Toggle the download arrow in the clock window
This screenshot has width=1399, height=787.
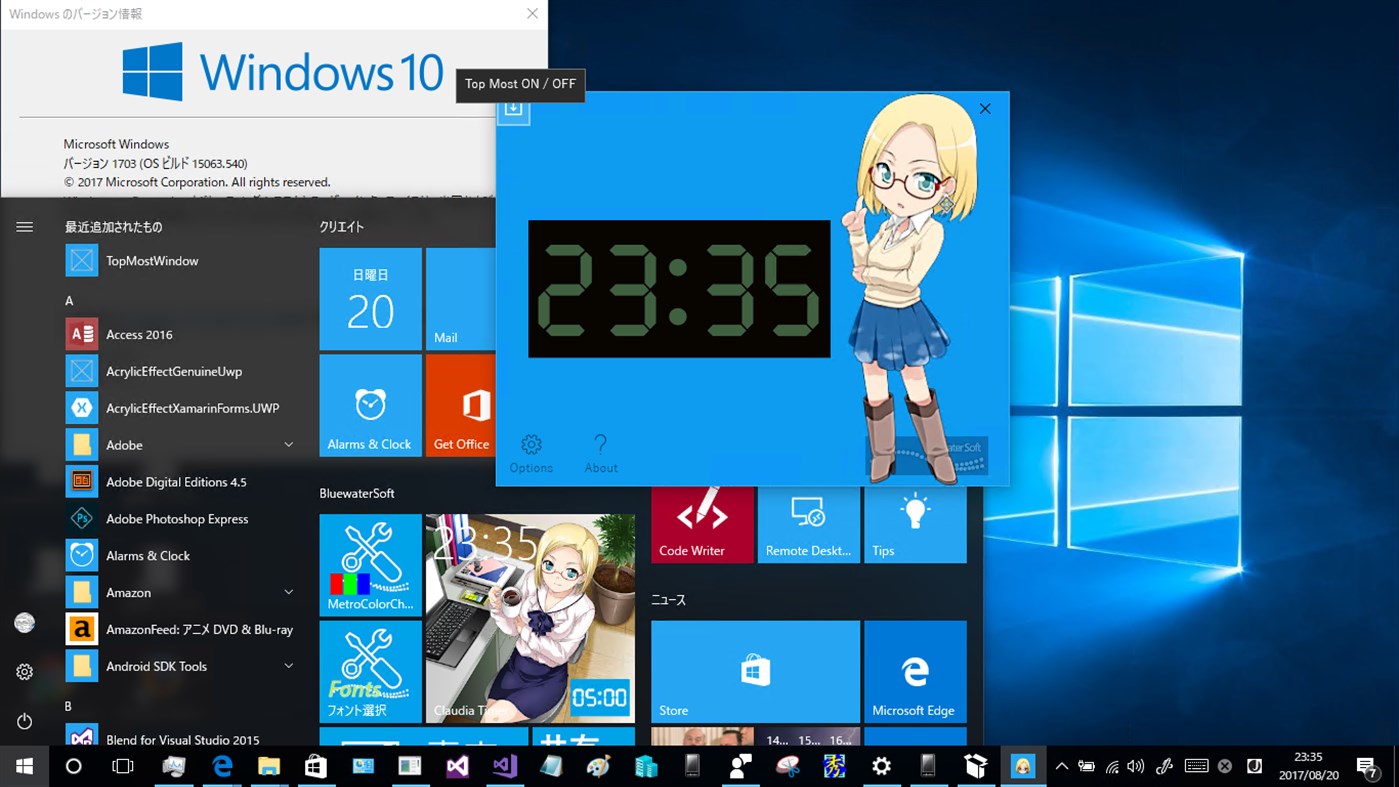tap(512, 110)
